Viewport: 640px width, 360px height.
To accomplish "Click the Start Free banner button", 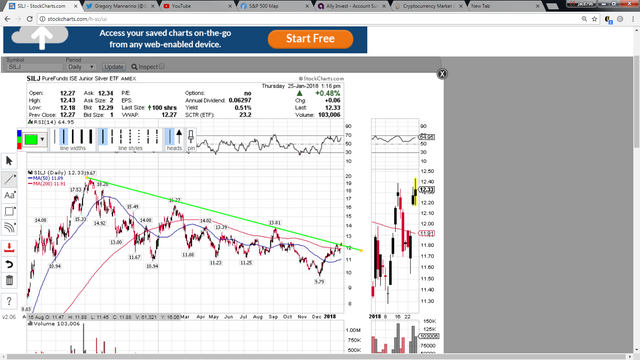I will click(x=310, y=39).
